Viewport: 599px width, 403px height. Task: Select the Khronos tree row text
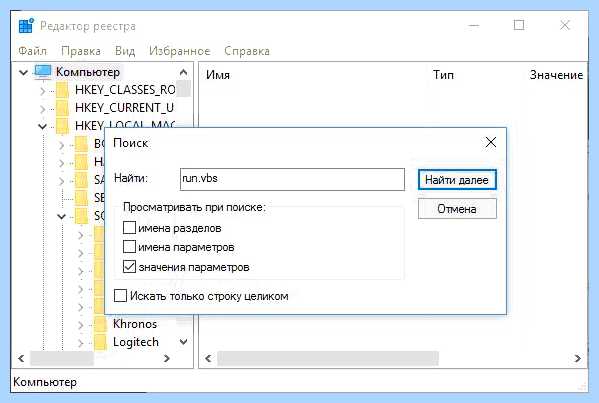(x=135, y=324)
